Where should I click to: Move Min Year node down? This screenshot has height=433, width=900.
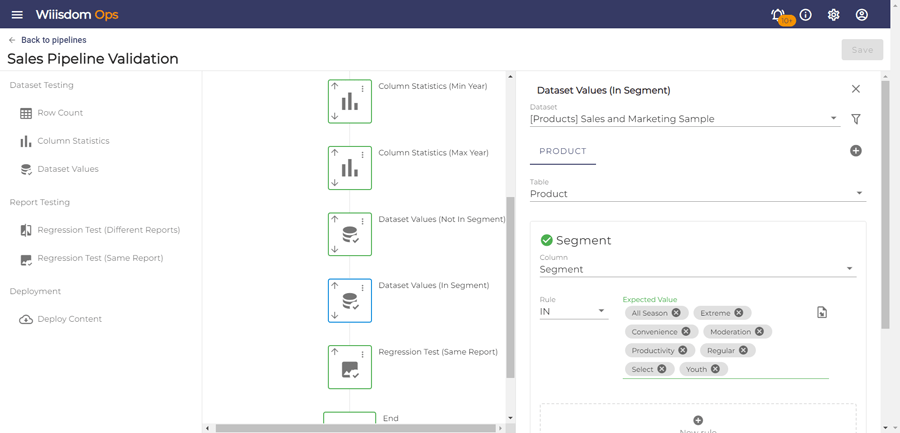335,117
